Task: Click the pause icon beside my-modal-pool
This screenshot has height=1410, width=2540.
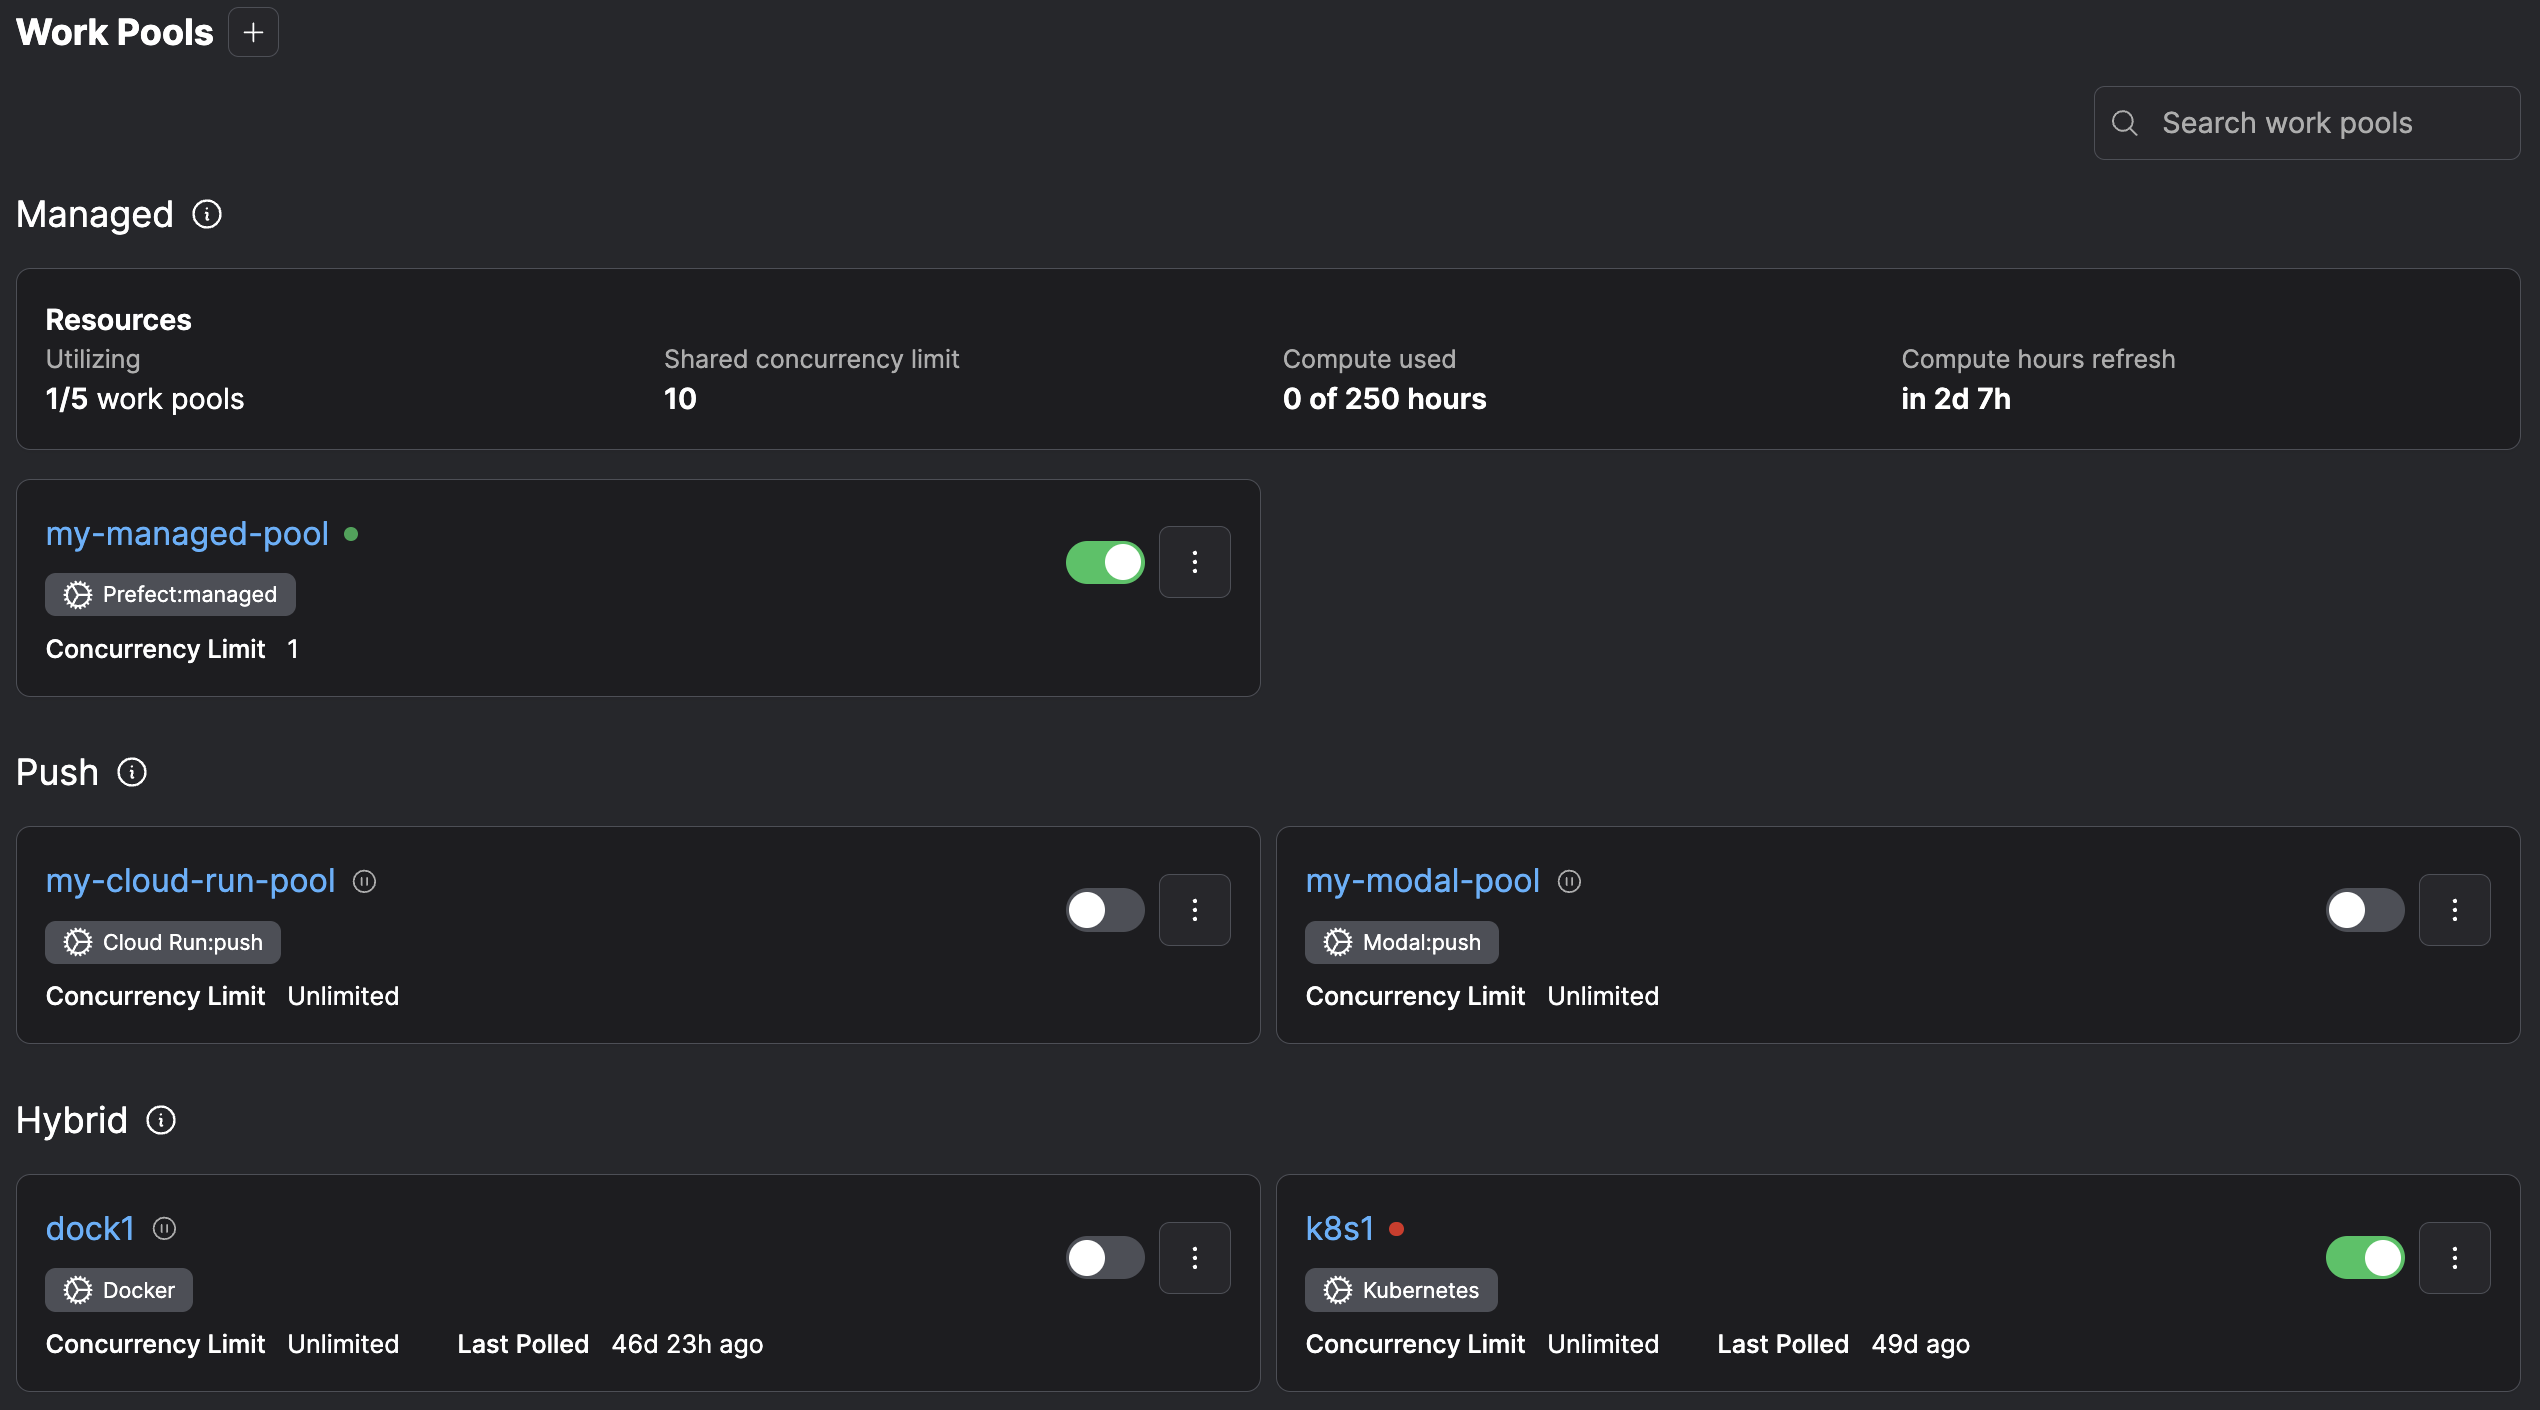Action: pyautogui.click(x=1569, y=881)
